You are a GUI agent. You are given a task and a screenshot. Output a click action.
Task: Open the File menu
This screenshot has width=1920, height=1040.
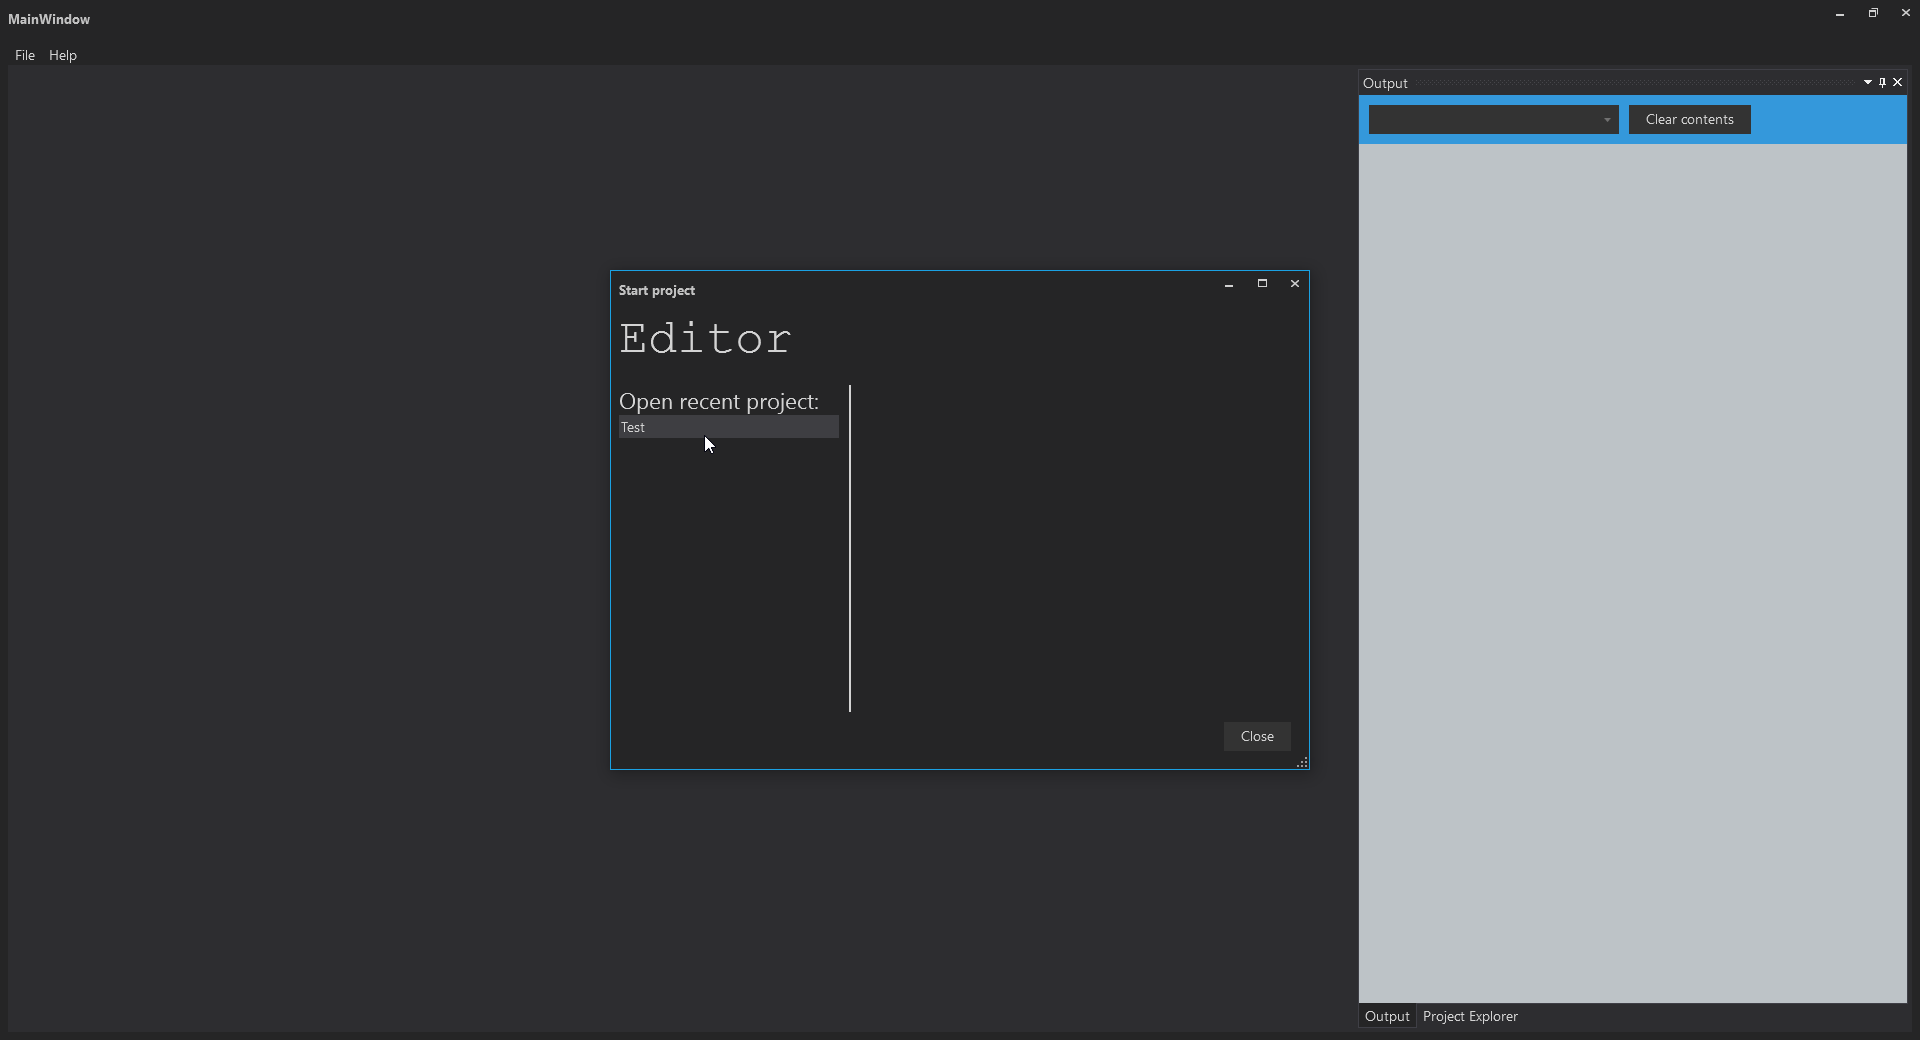click(25, 55)
